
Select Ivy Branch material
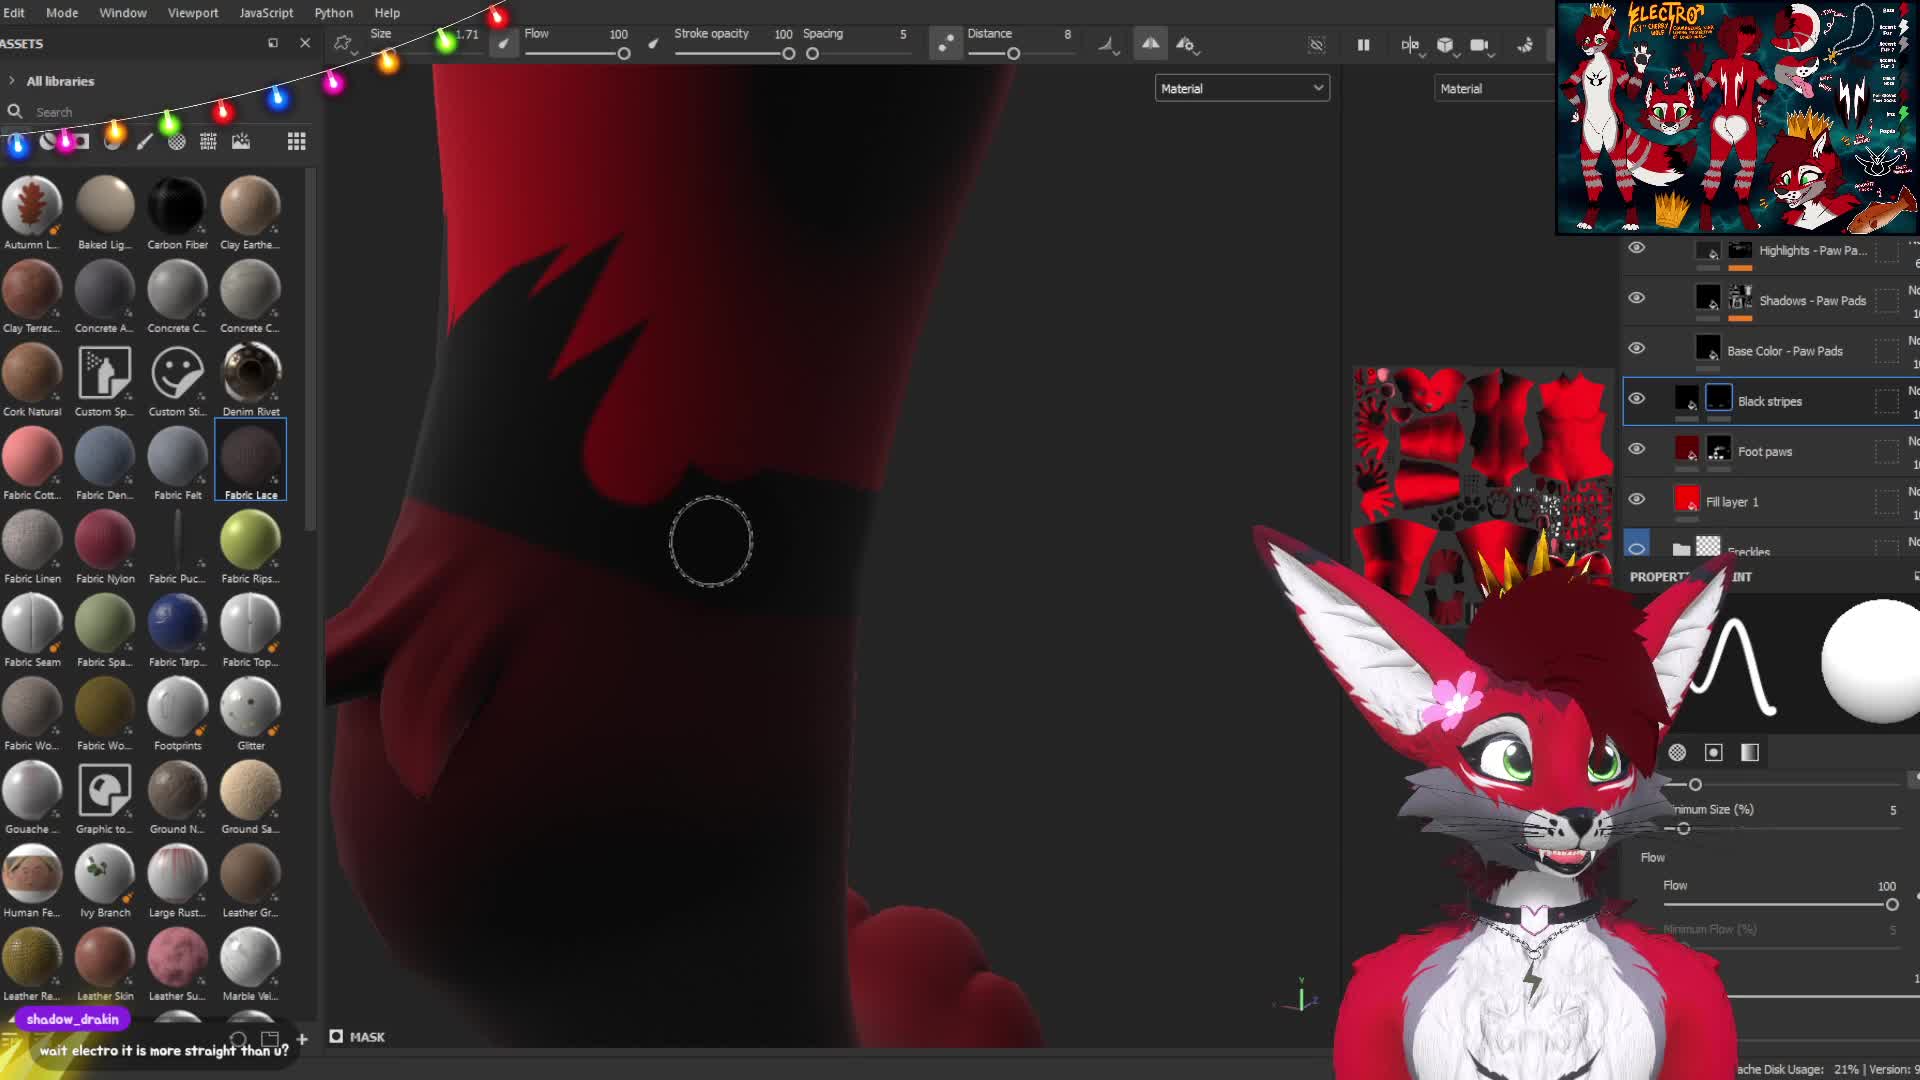click(104, 881)
